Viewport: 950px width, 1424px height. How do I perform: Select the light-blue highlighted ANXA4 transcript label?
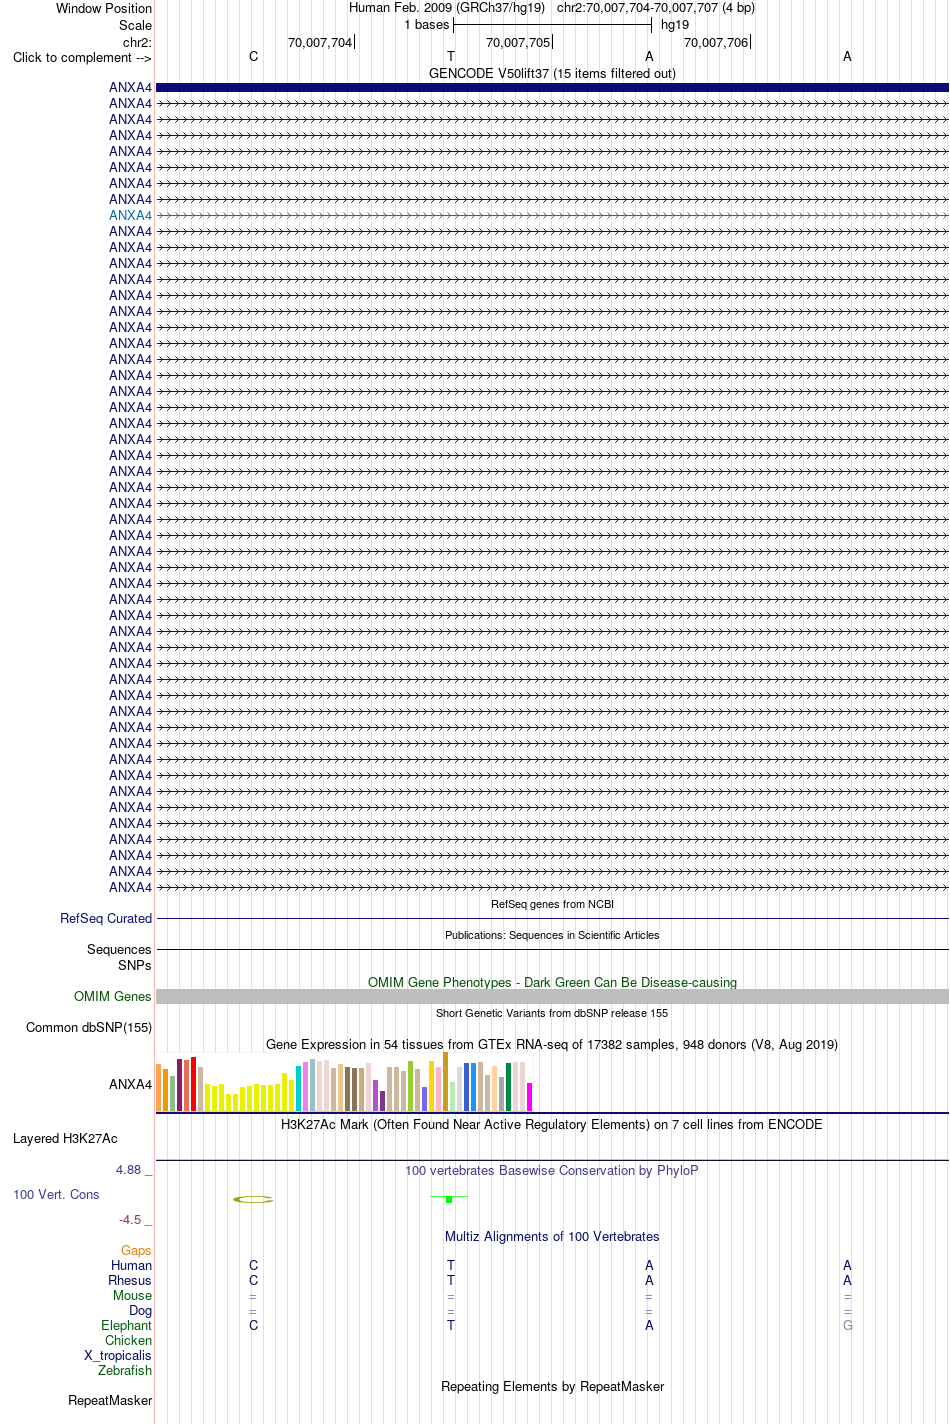point(131,215)
